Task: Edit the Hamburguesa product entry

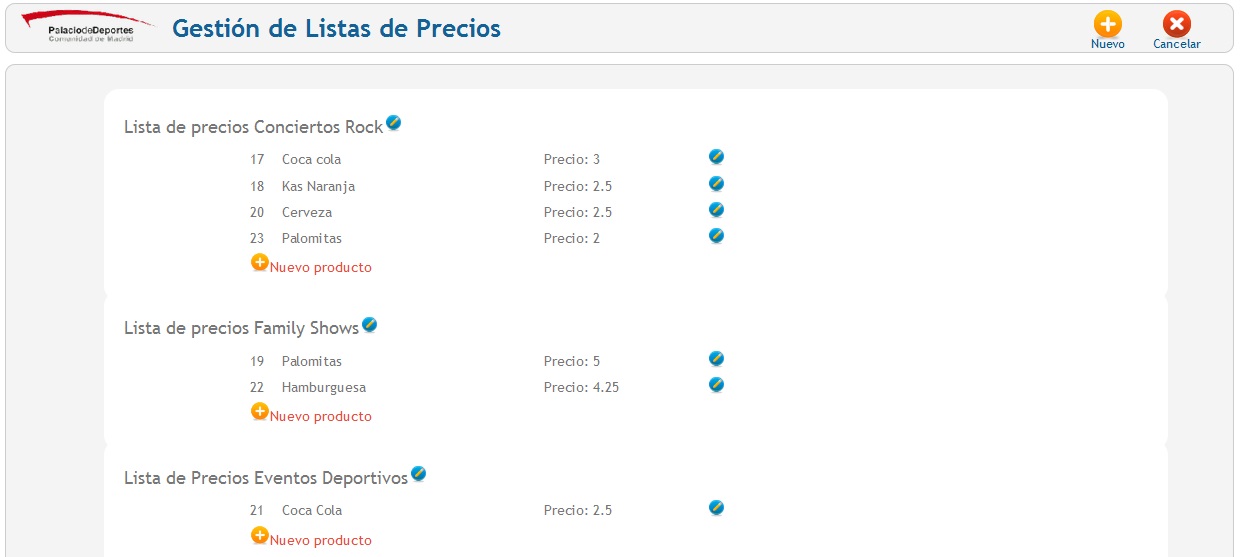Action: [x=716, y=385]
